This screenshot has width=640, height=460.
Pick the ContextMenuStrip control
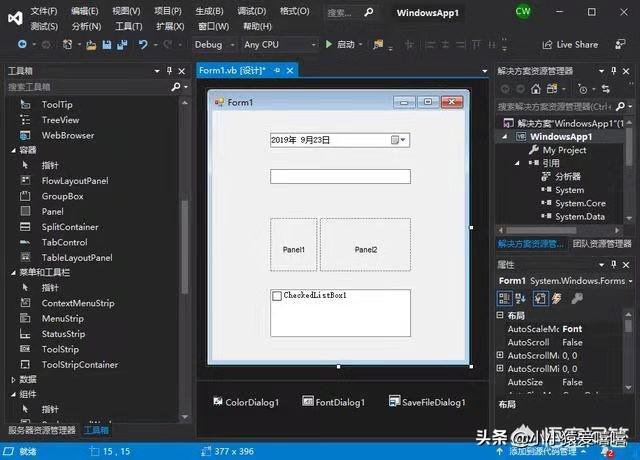[78, 303]
